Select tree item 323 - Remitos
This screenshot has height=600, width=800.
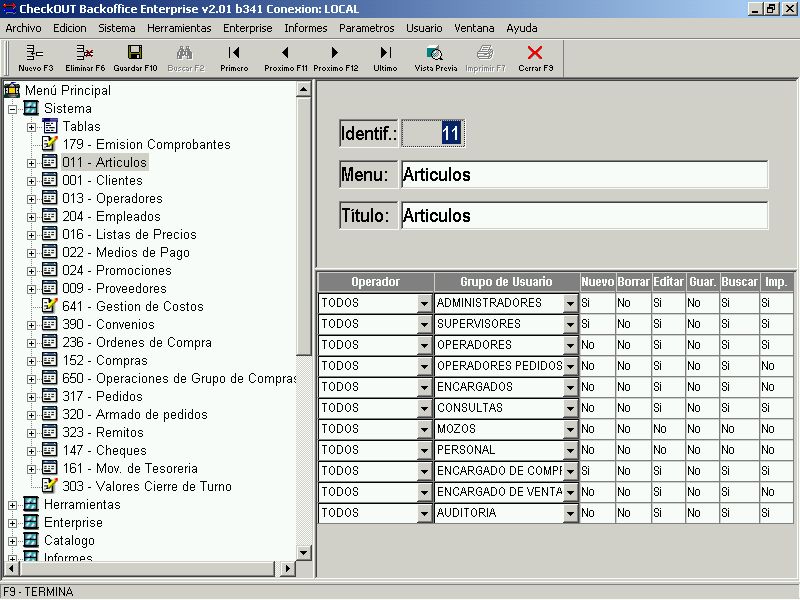pyautogui.click(x=103, y=432)
